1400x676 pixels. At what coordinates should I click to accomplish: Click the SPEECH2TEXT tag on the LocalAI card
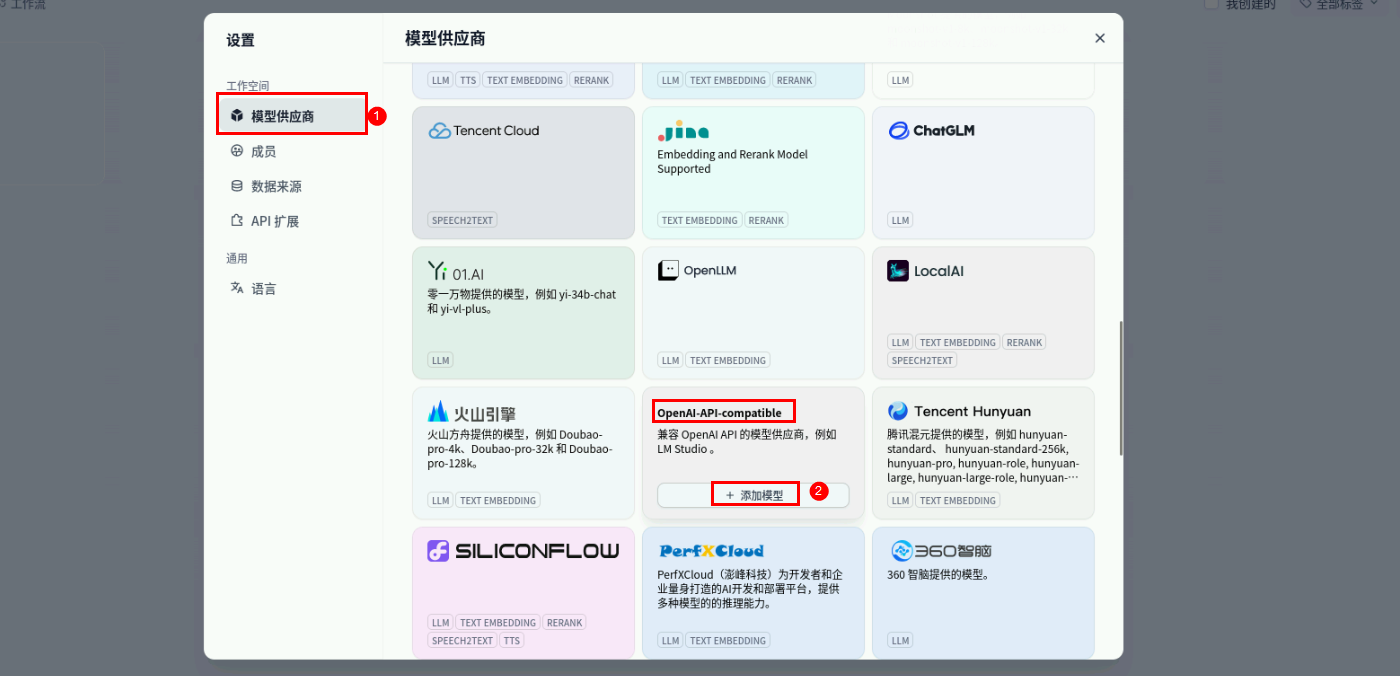pyautogui.click(x=922, y=360)
